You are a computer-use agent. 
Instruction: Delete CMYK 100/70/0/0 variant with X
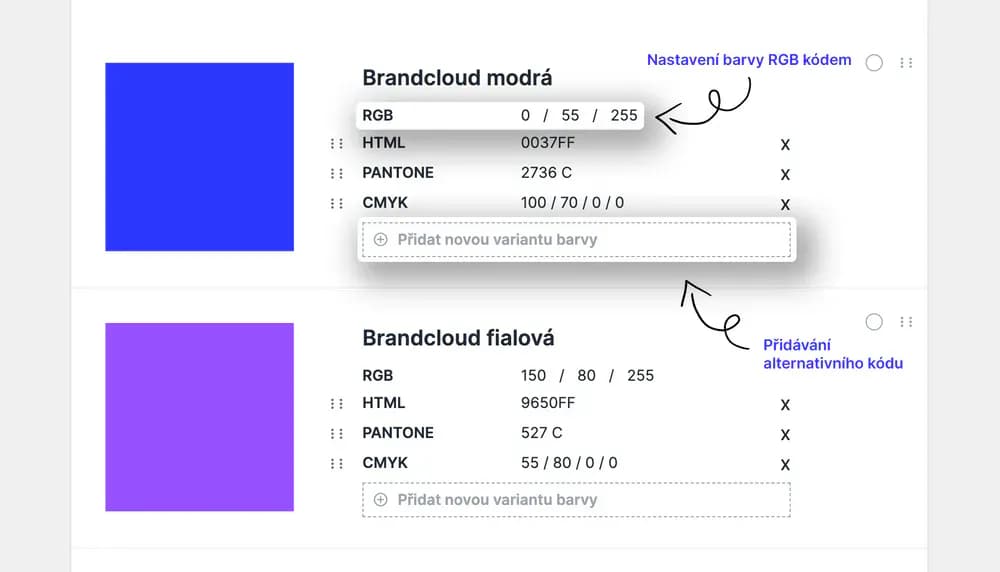pyautogui.click(x=785, y=205)
